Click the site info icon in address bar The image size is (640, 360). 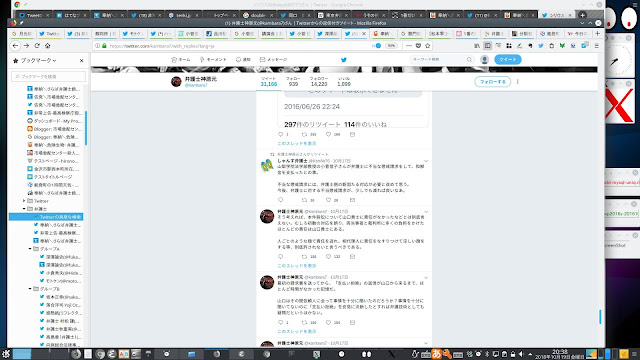pyautogui.click(x=97, y=46)
